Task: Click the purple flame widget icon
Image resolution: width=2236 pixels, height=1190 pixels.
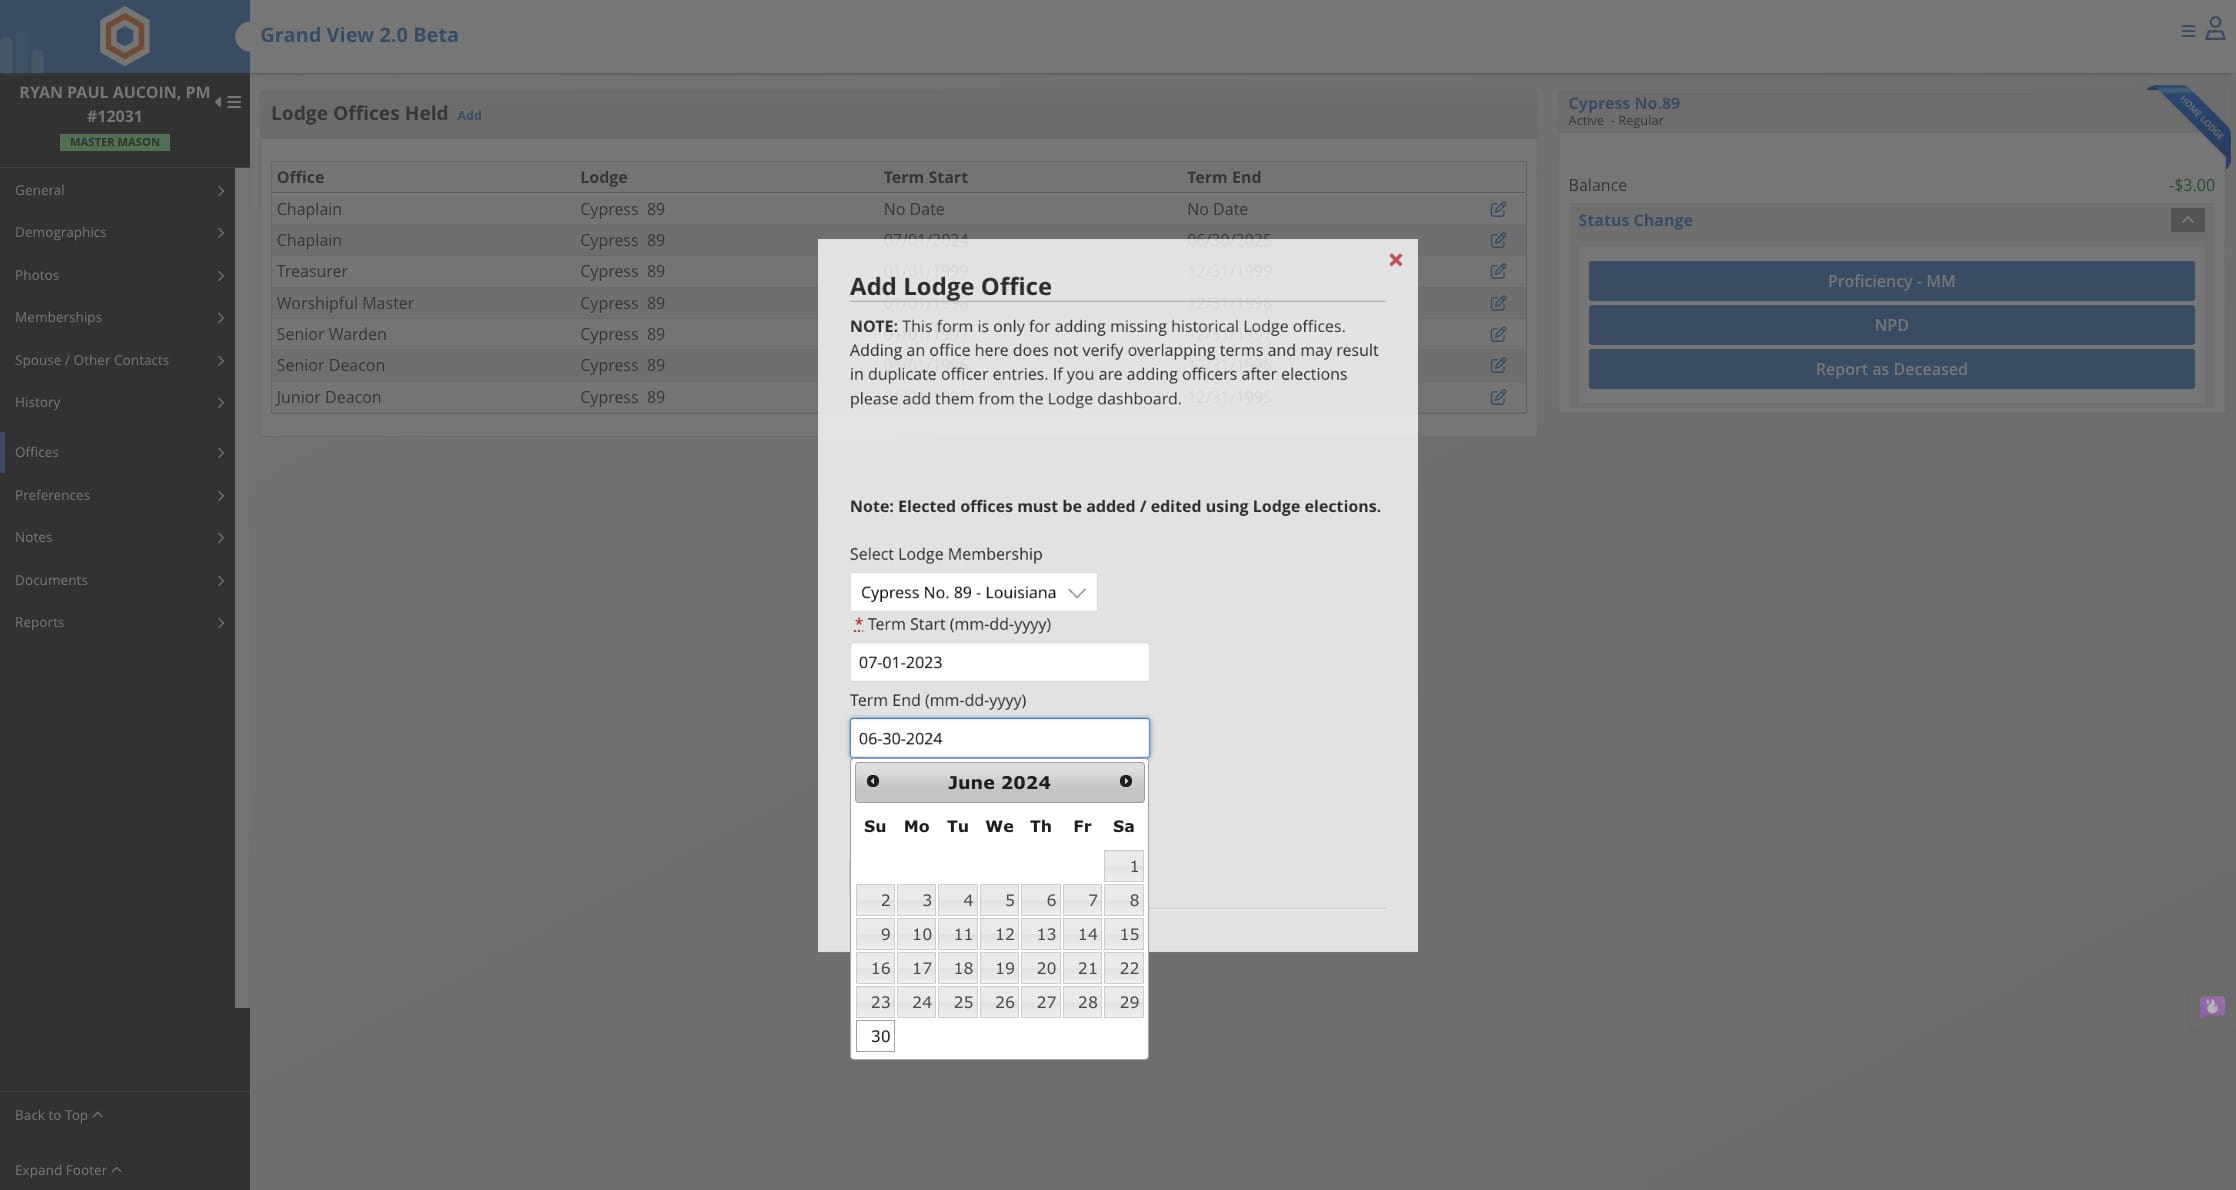Action: coord(2211,1006)
